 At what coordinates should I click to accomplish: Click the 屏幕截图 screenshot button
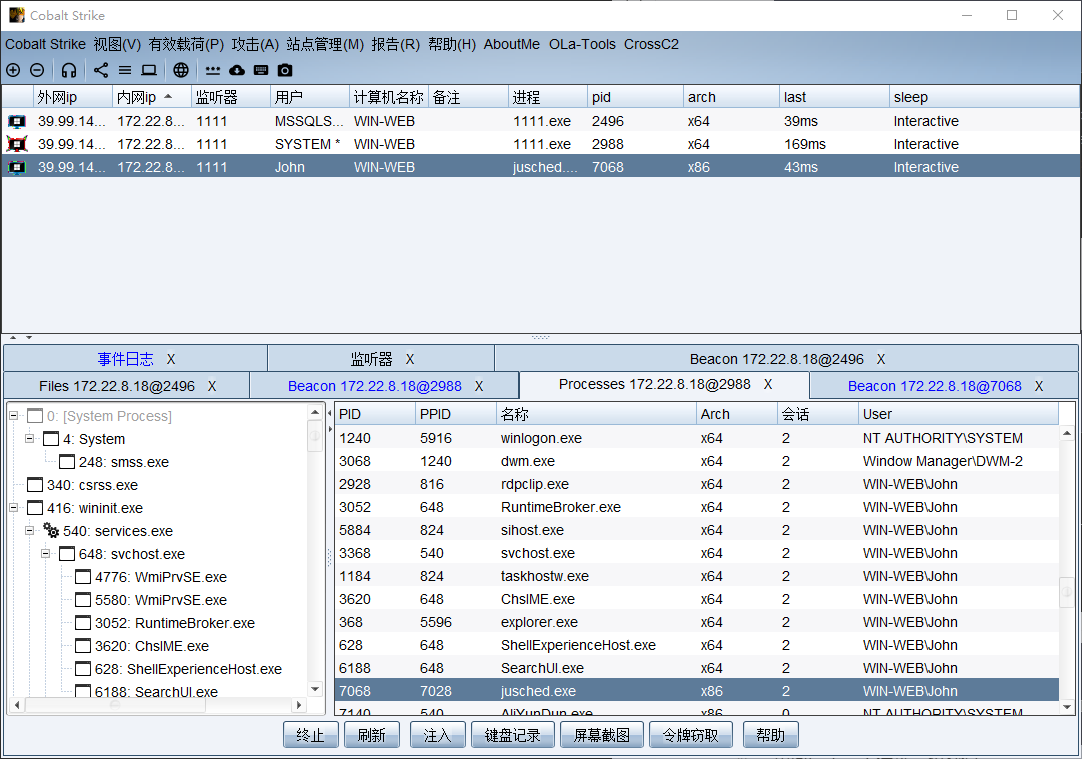point(602,736)
